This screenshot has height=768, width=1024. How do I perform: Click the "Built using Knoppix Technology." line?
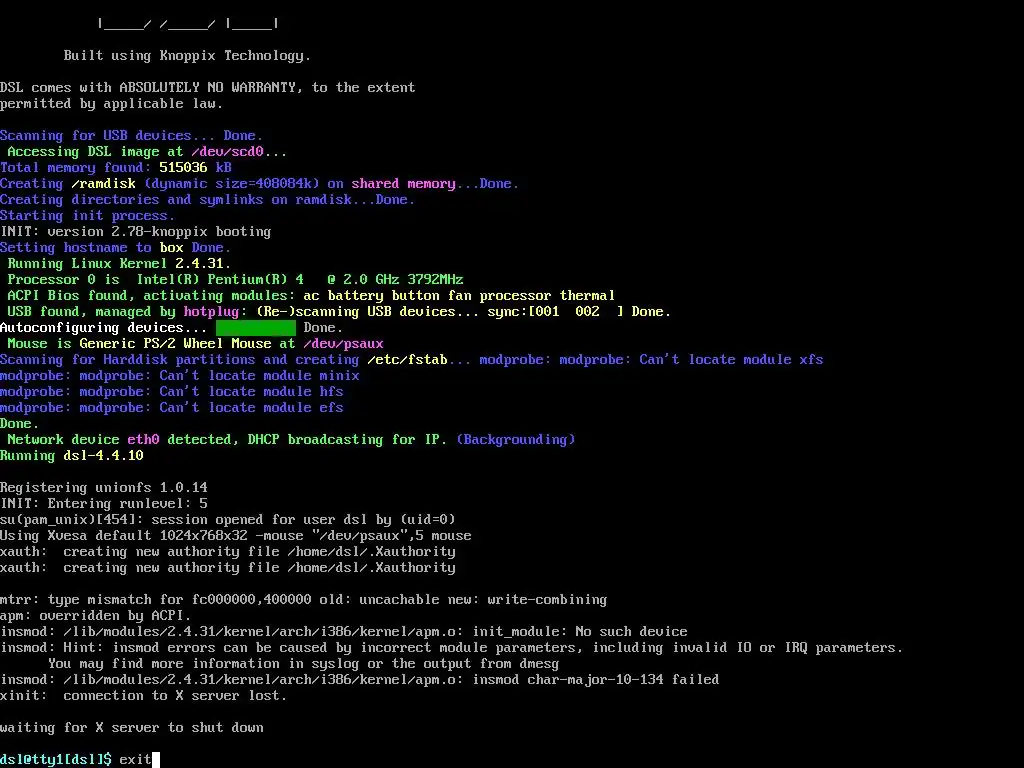pos(187,56)
